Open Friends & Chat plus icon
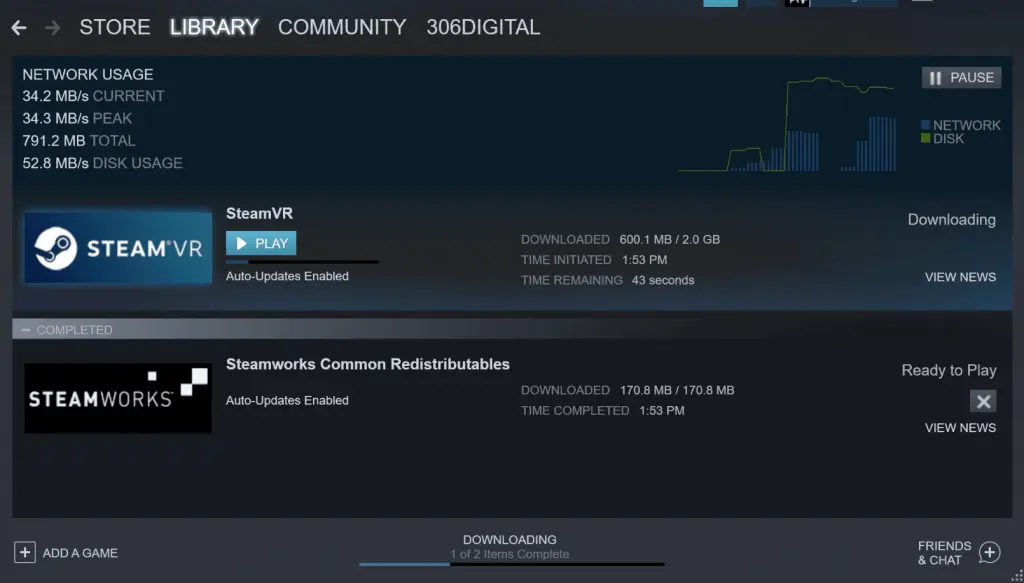Image resolution: width=1024 pixels, height=583 pixels. (x=989, y=553)
